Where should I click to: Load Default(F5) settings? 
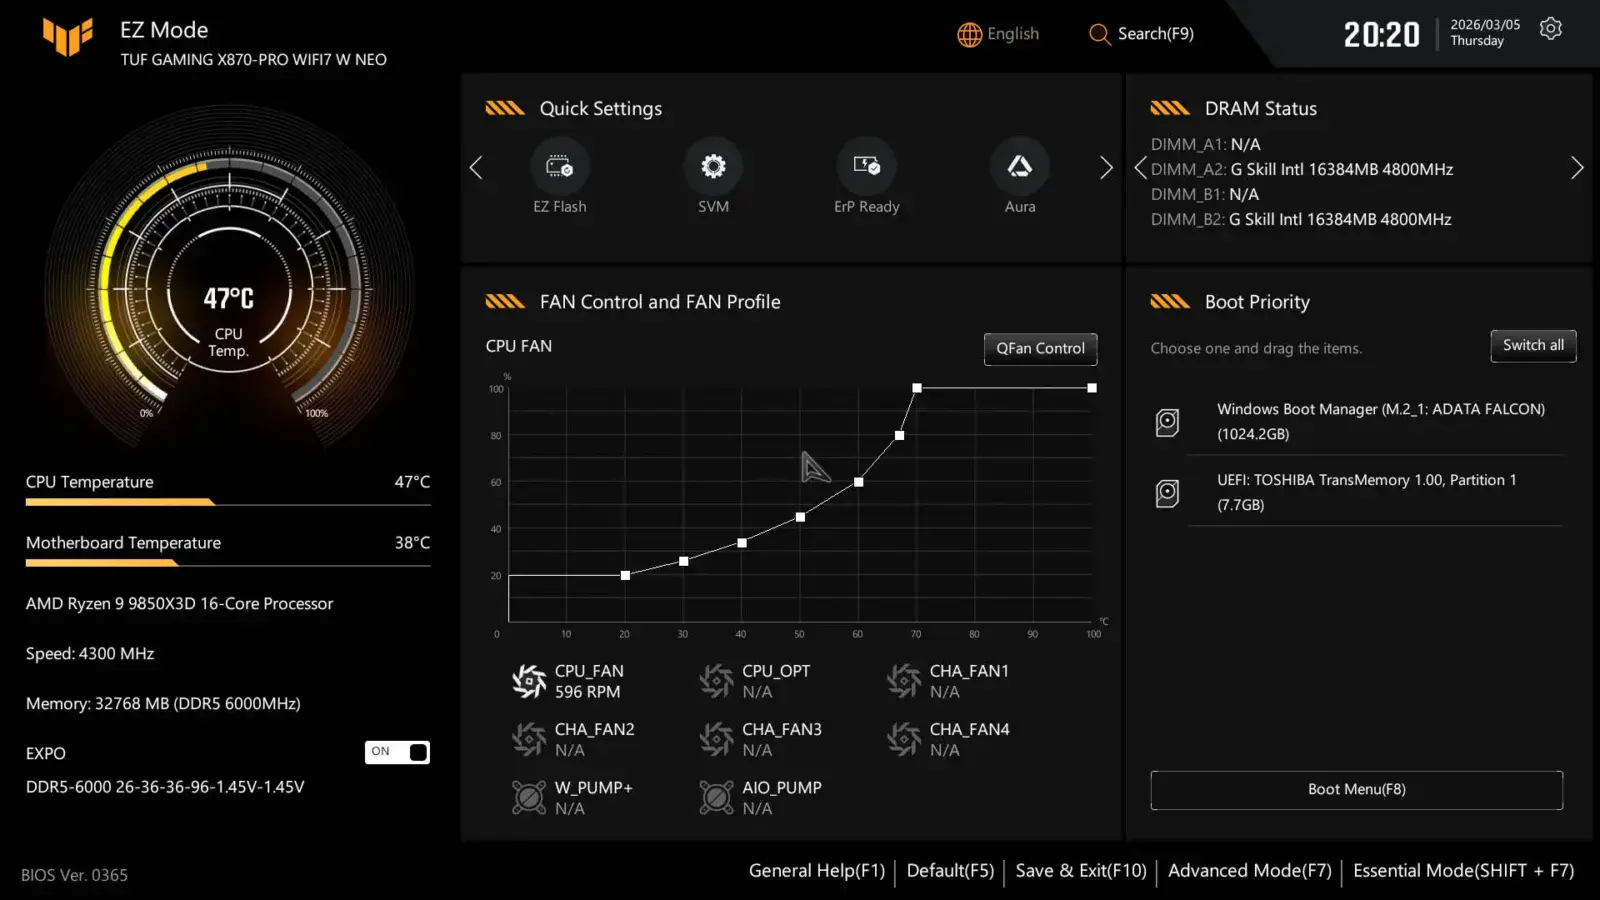point(950,871)
